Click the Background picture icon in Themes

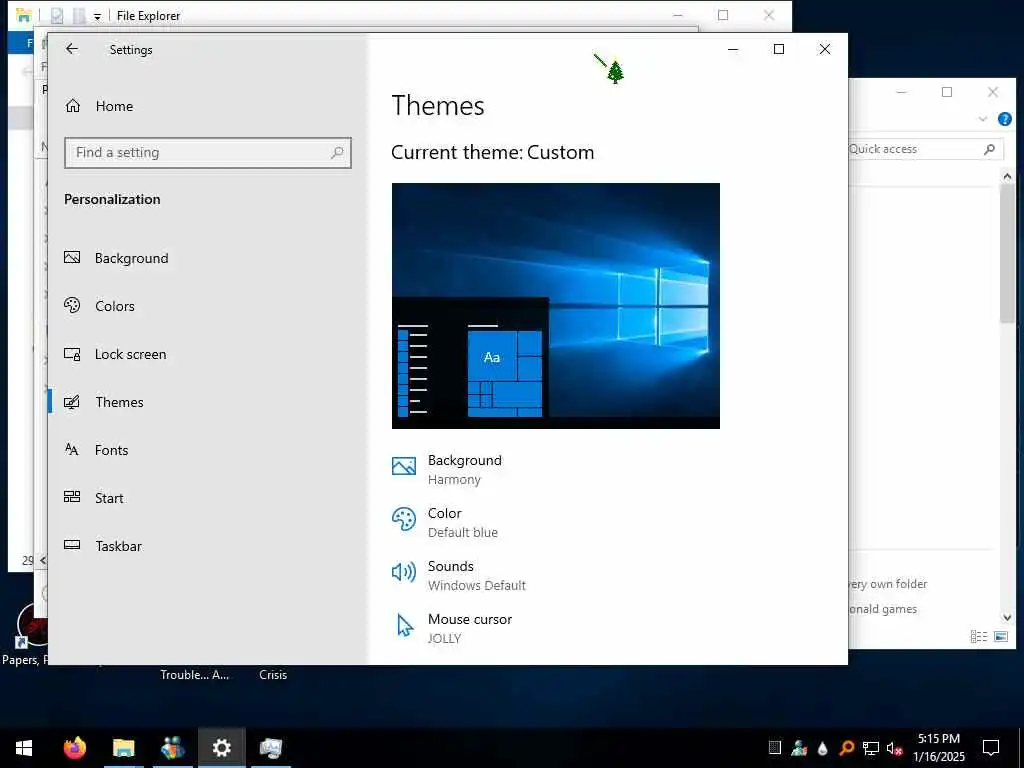[x=404, y=466]
